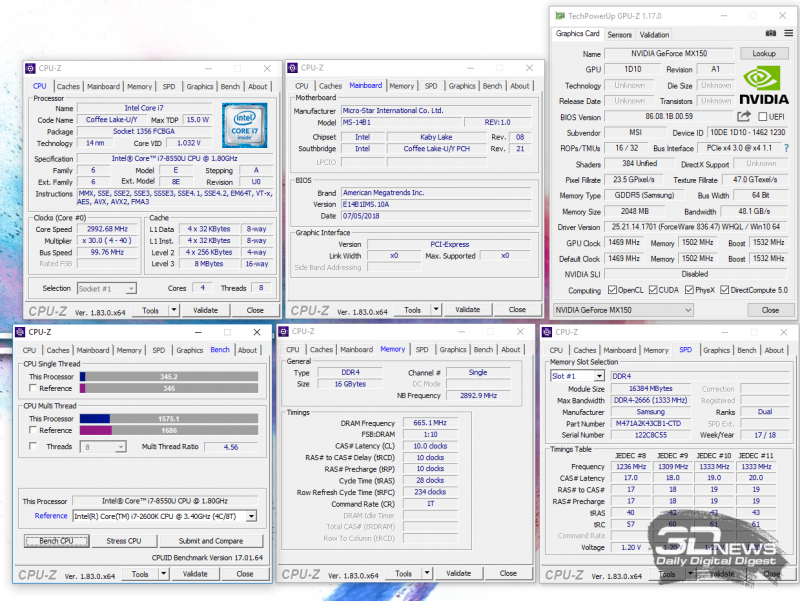The height and width of the screenshot is (601, 800).
Task: Open the Slot #1 memory slot dropdown
Action: pos(577,376)
